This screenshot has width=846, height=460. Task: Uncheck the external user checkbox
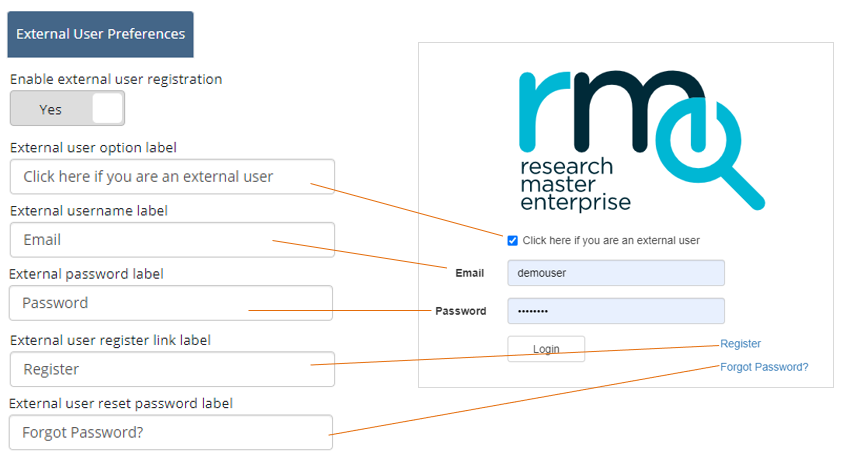point(513,241)
